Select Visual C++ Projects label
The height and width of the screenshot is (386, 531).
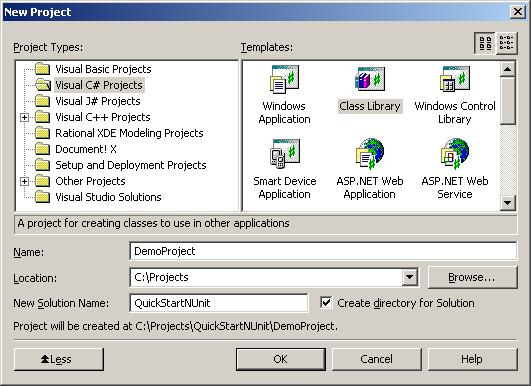pyautogui.click(x=103, y=117)
